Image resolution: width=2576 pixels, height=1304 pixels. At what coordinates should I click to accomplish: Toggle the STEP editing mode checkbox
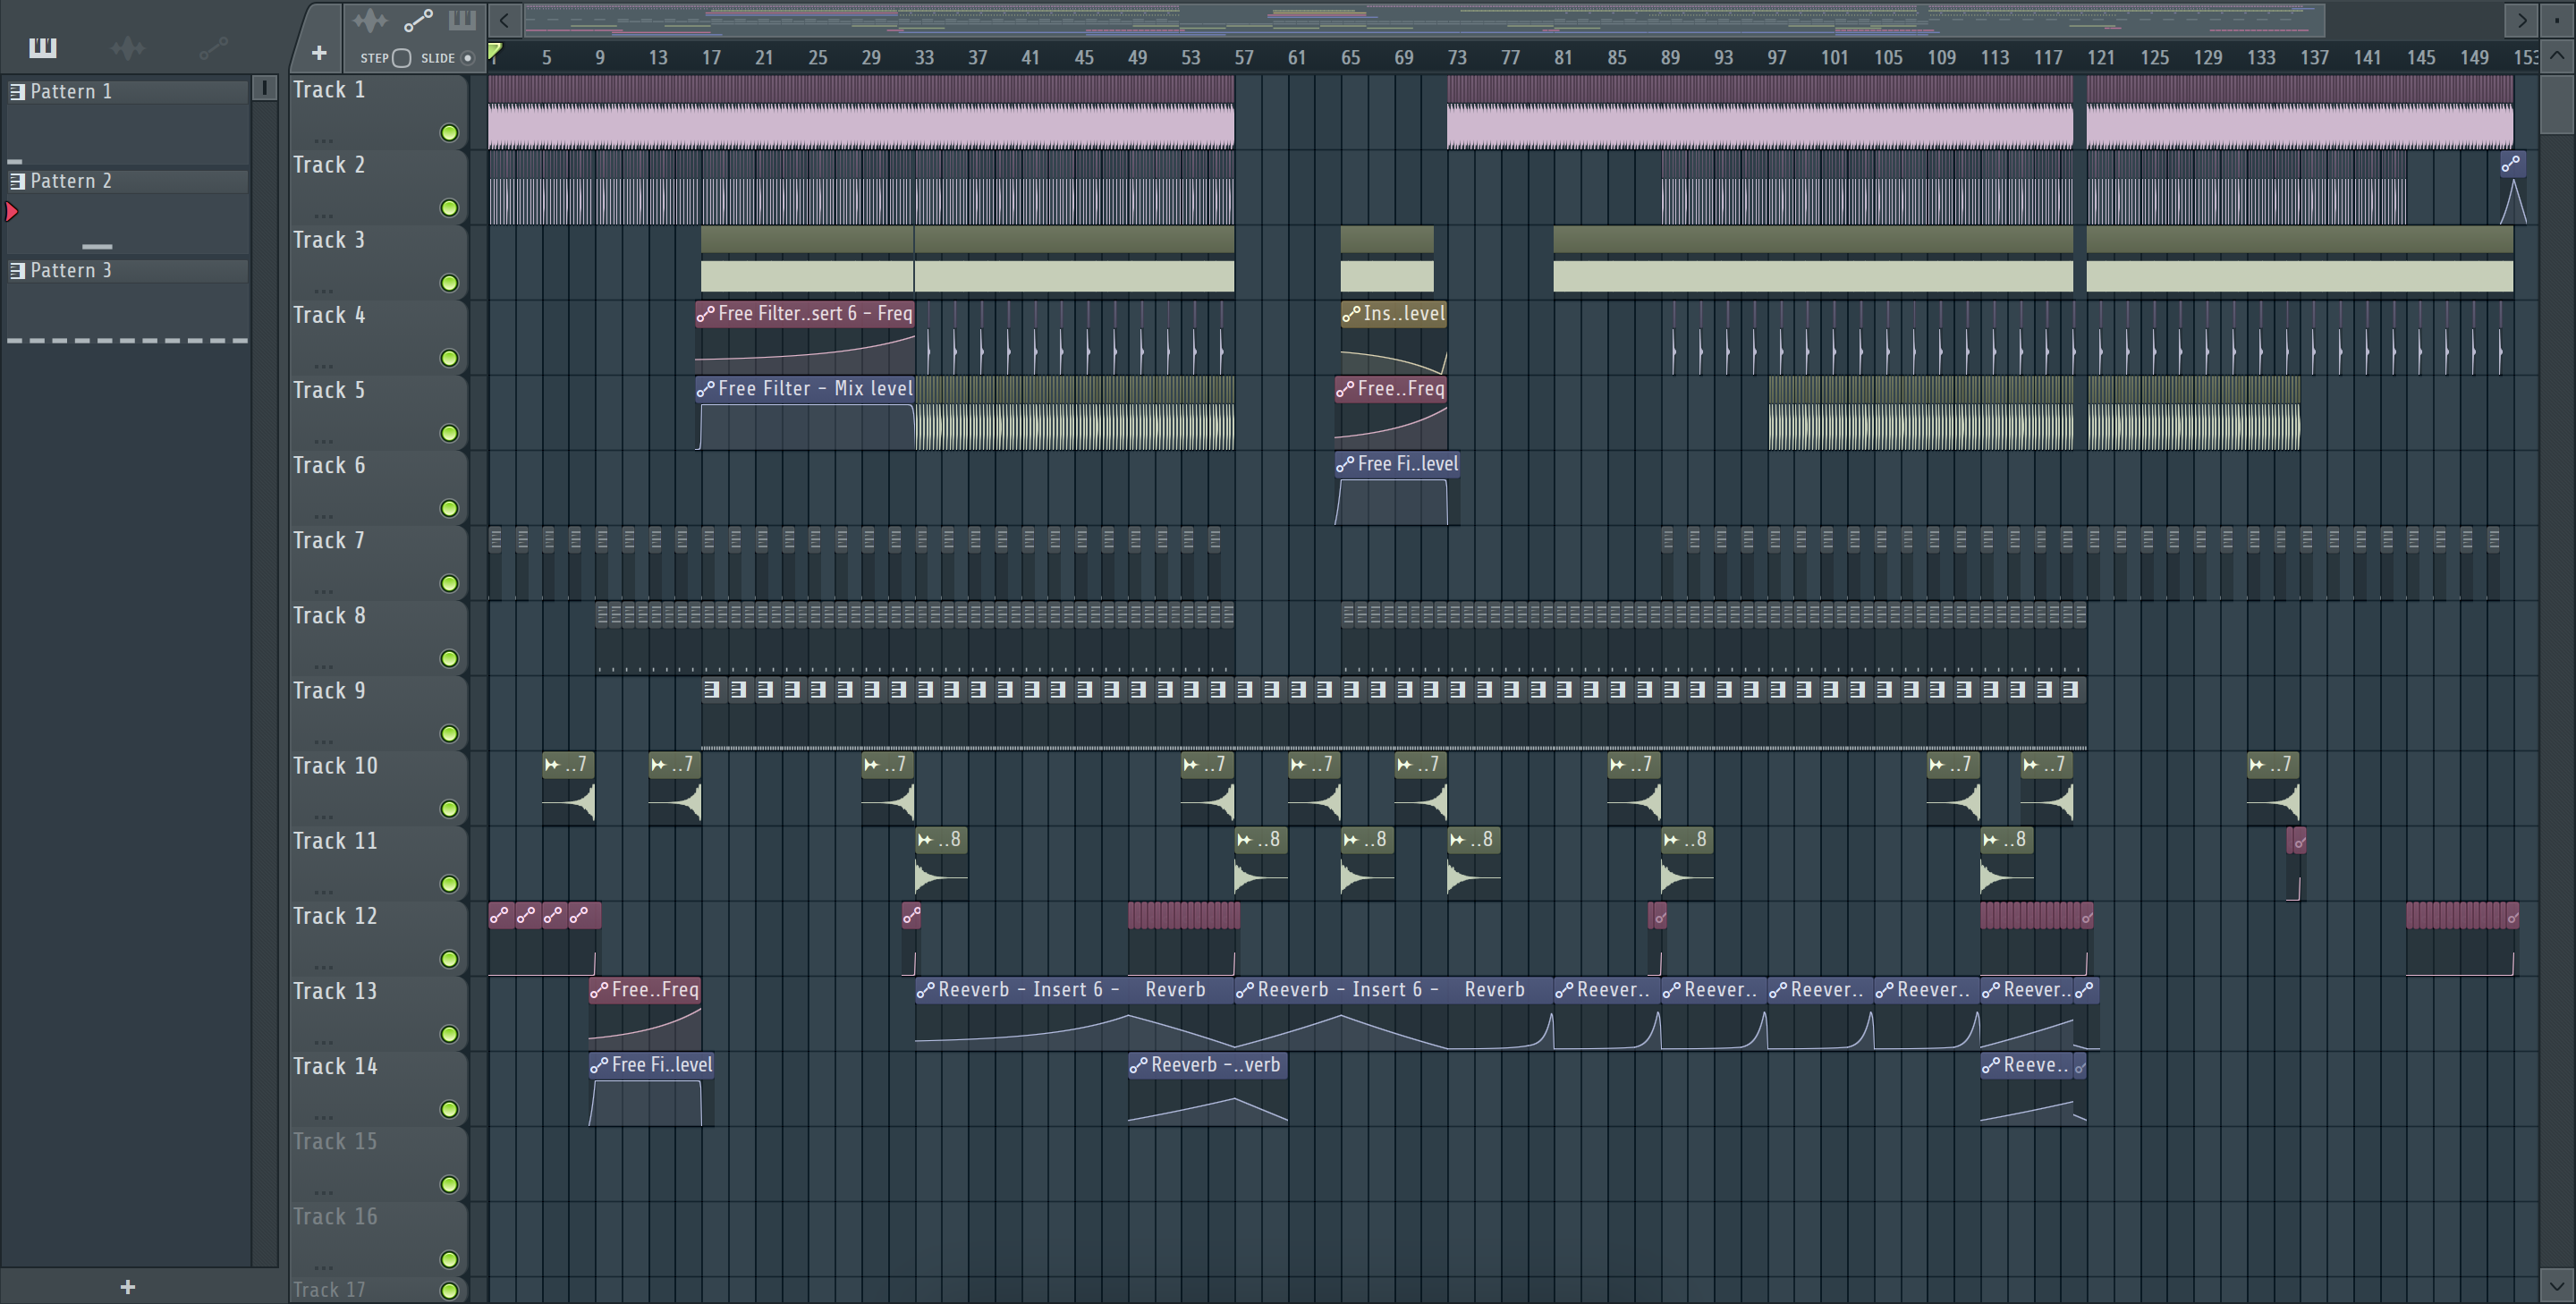click(401, 58)
